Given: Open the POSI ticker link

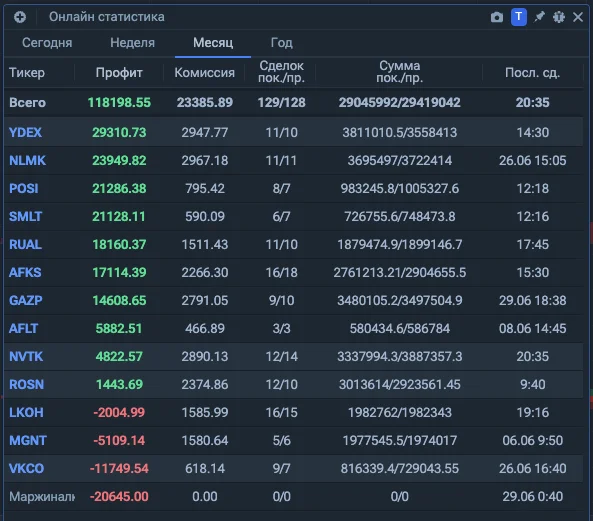Looking at the screenshot, I should click(23, 189).
